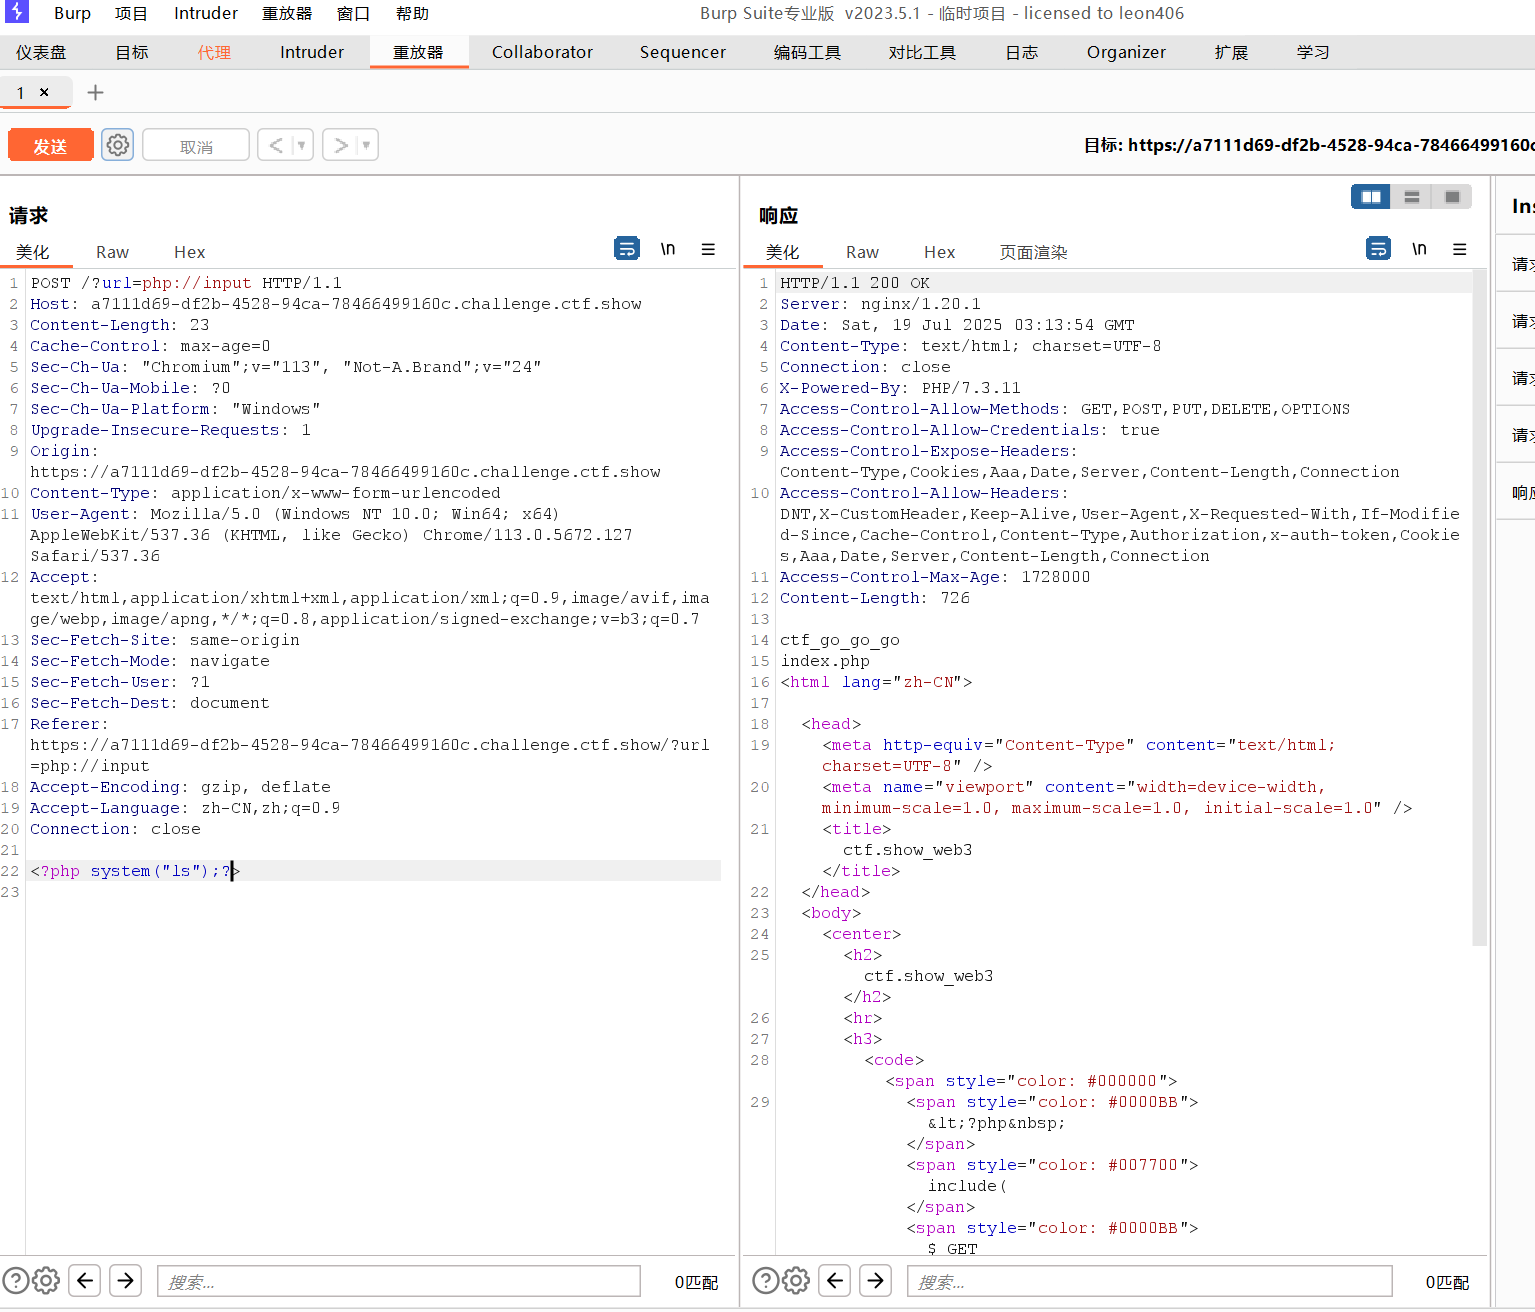Image resolution: width=1535 pixels, height=1312 pixels.
Task: Switch to 代理 tab
Action: tap(214, 52)
